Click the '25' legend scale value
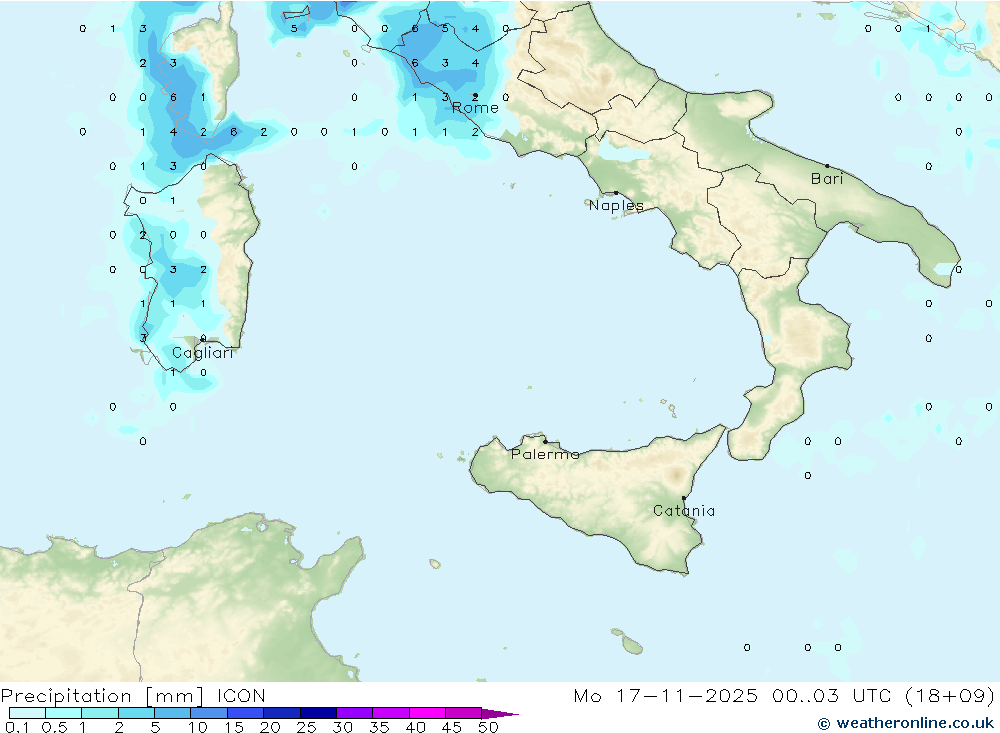Image resolution: width=1000 pixels, height=733 pixels. (x=307, y=727)
